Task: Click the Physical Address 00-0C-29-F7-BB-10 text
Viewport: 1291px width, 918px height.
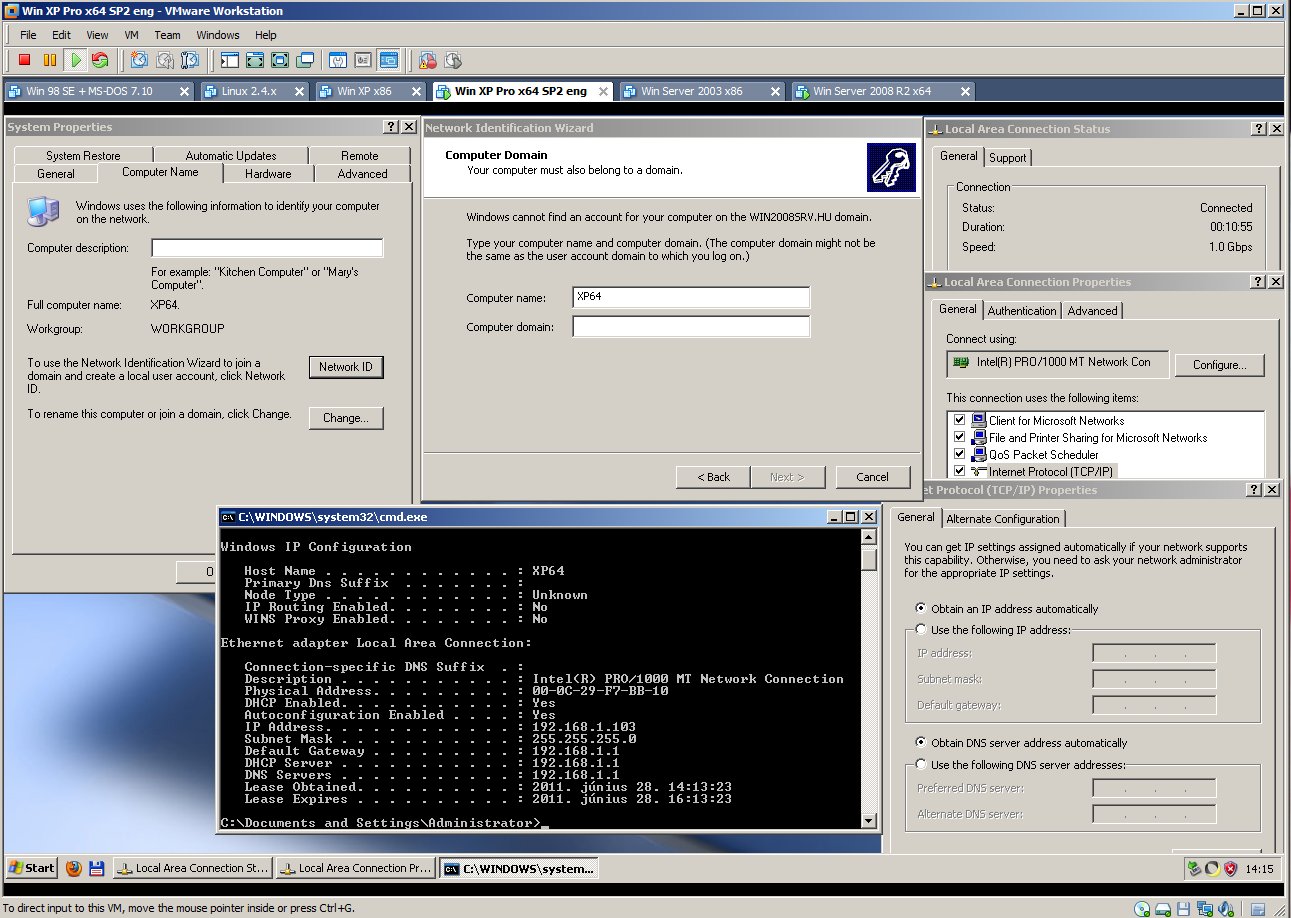Action: [600, 691]
